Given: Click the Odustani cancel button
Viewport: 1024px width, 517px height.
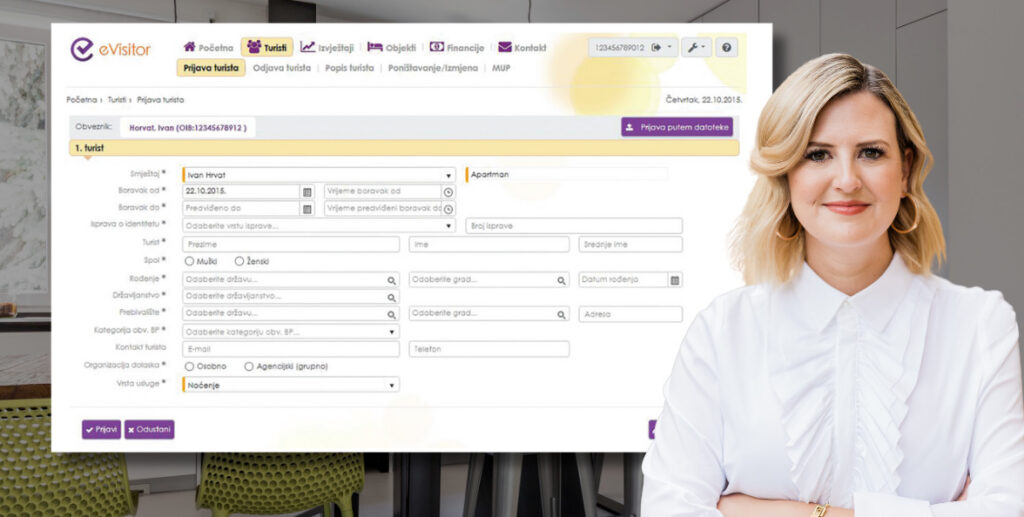Looking at the screenshot, I should pos(149,429).
